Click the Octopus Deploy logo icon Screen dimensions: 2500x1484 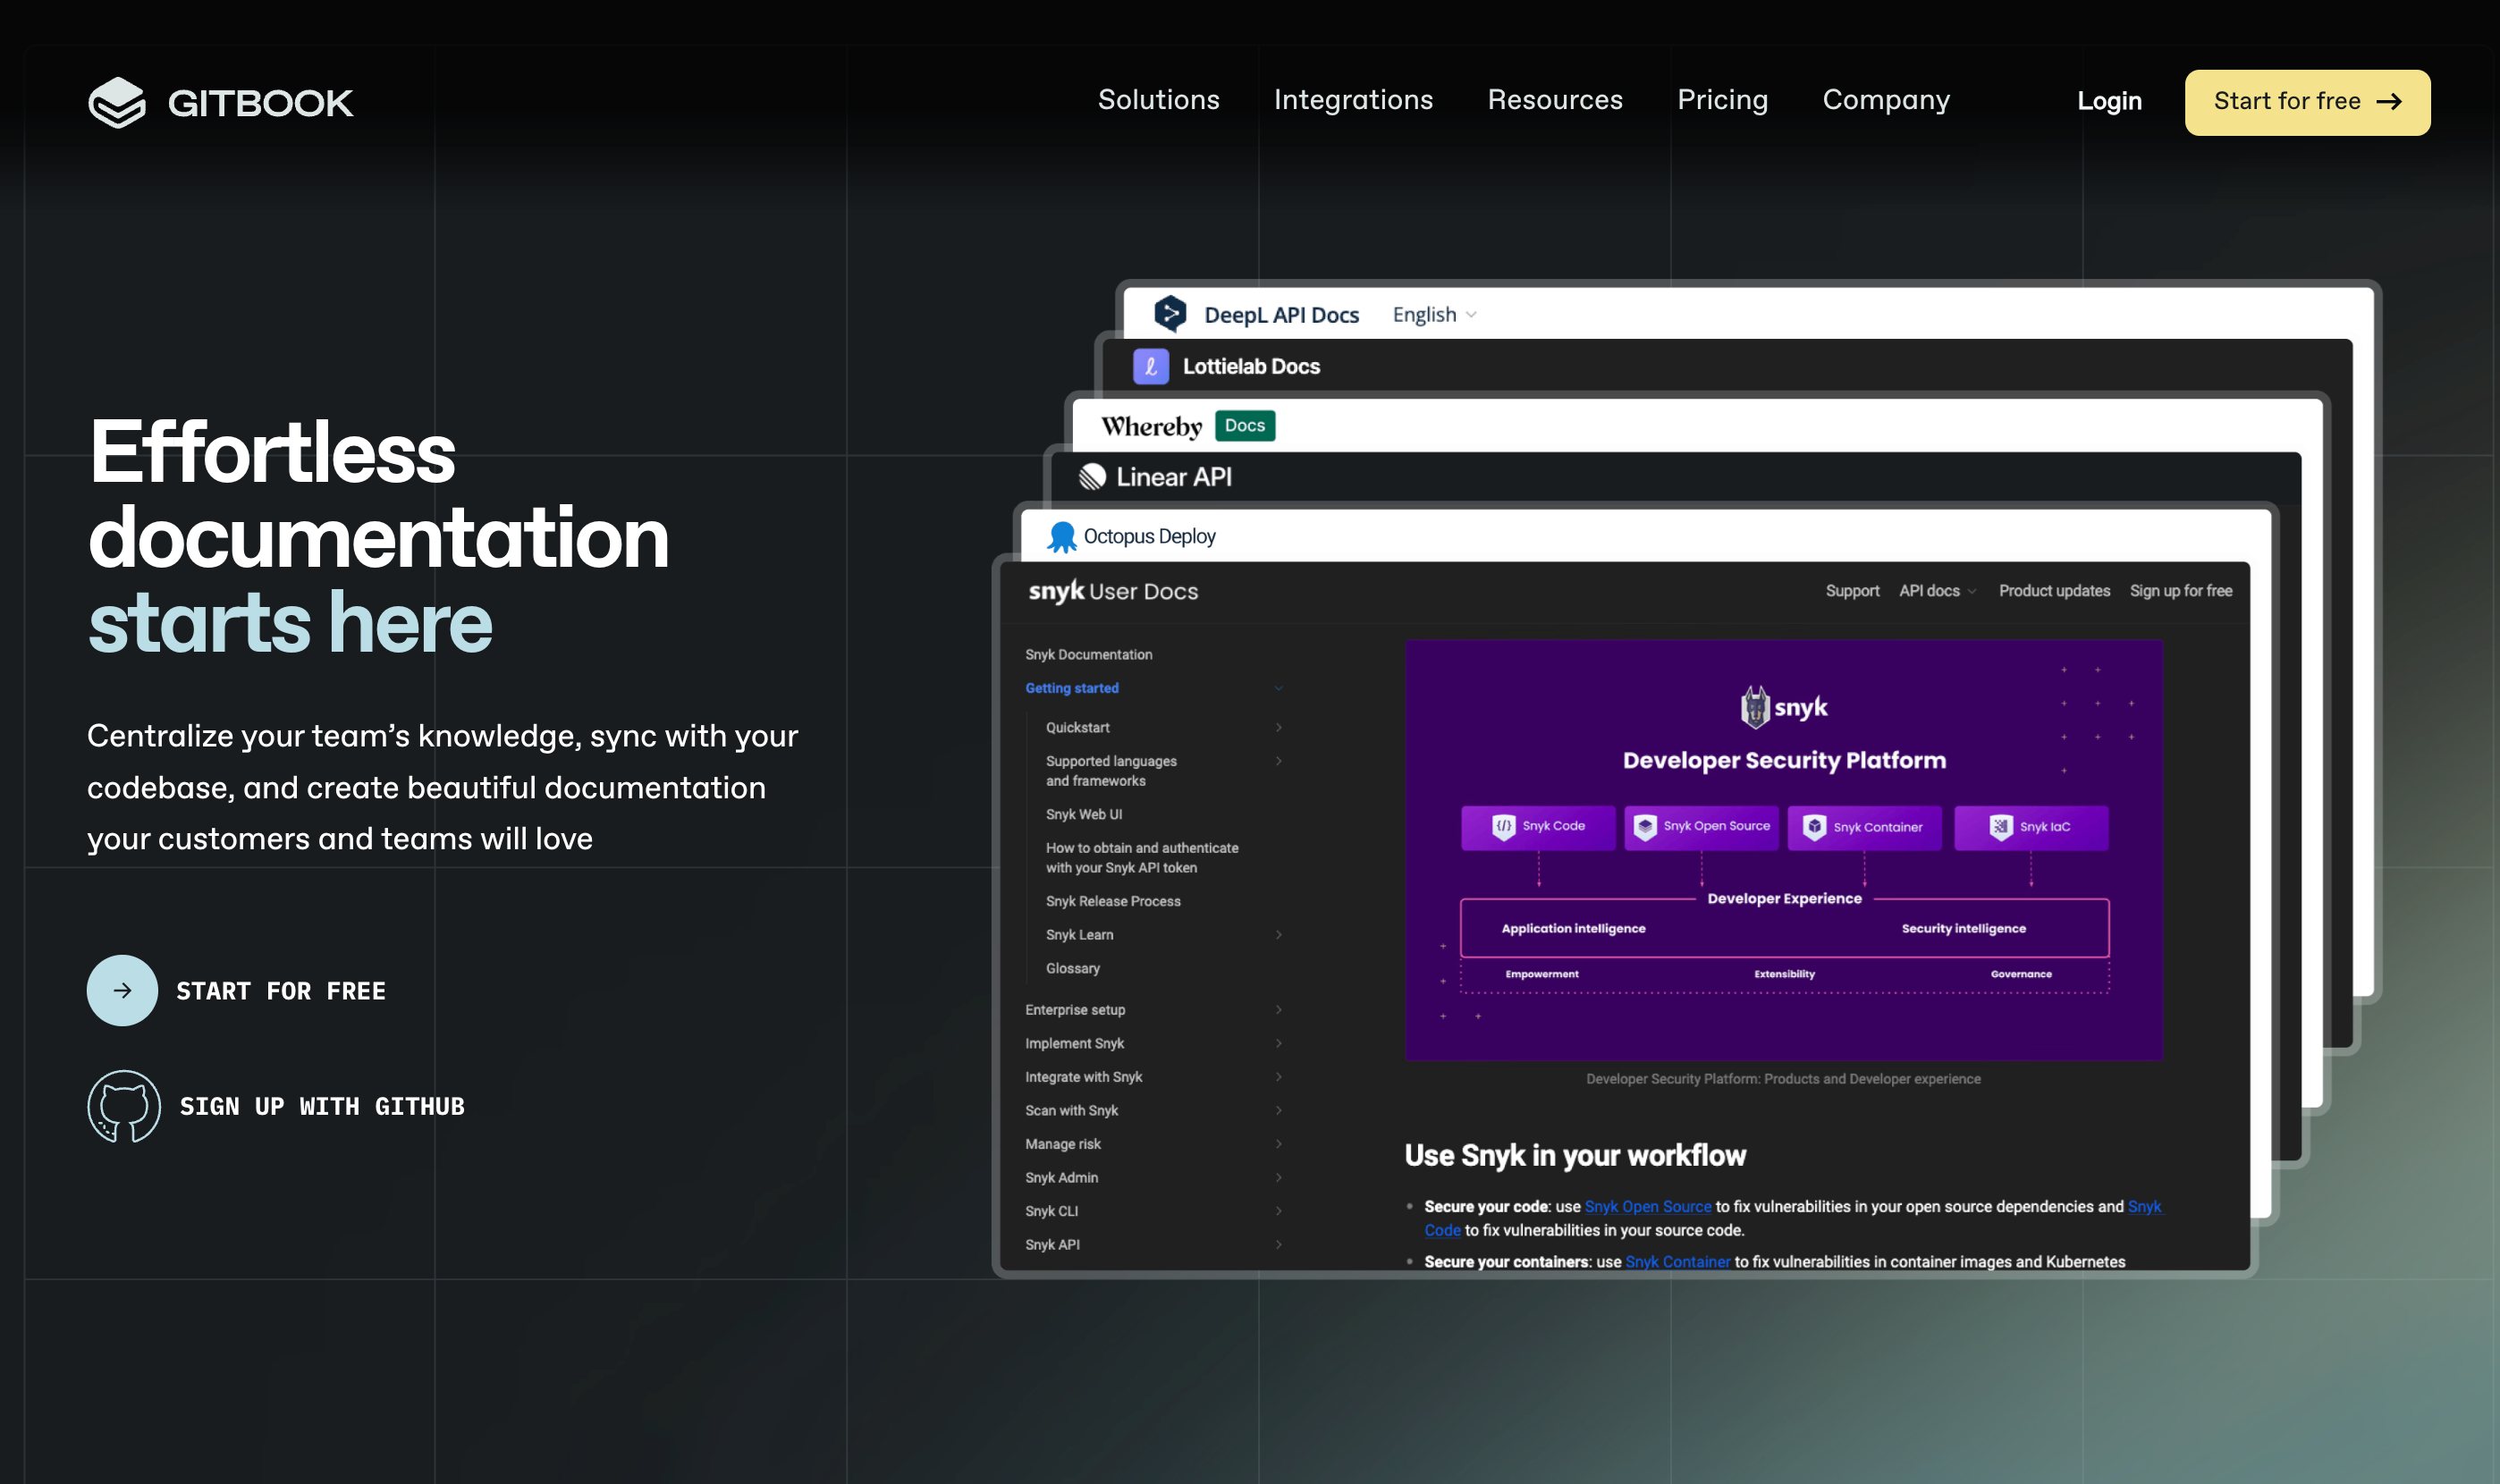(x=1061, y=537)
